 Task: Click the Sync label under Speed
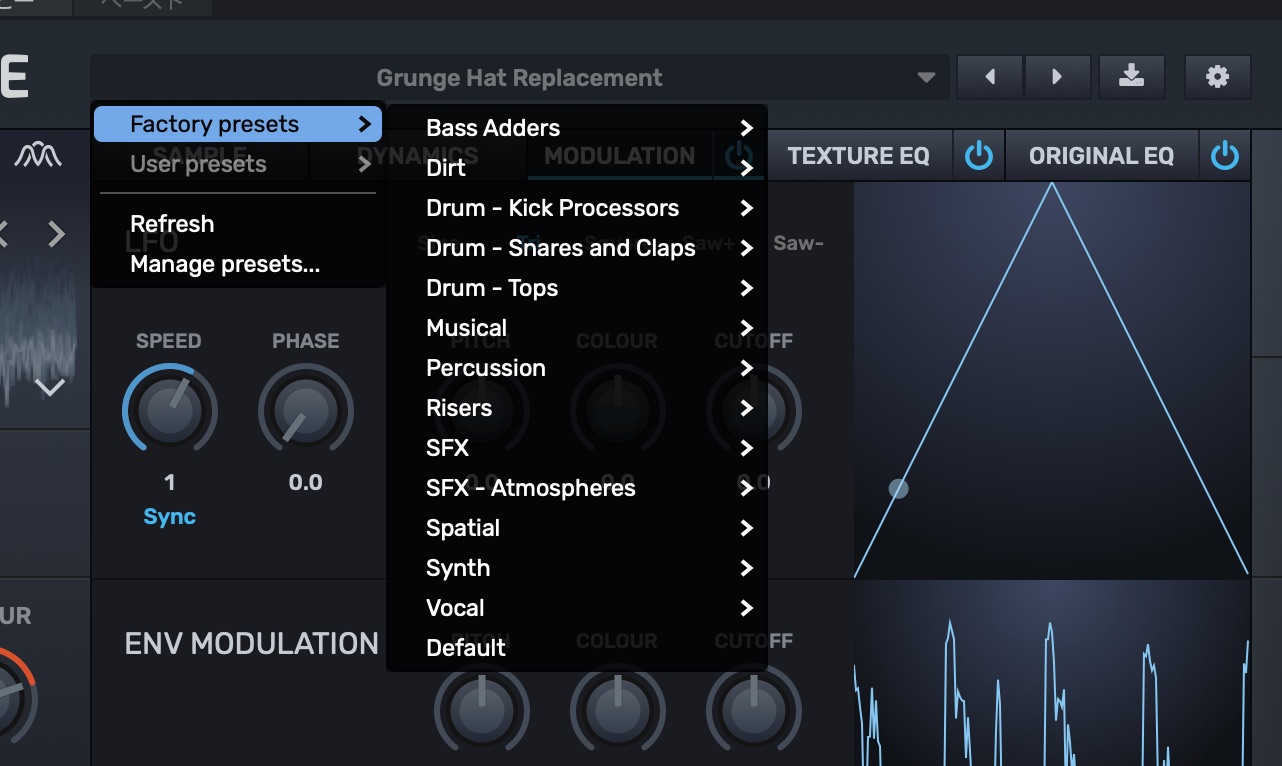(x=169, y=517)
